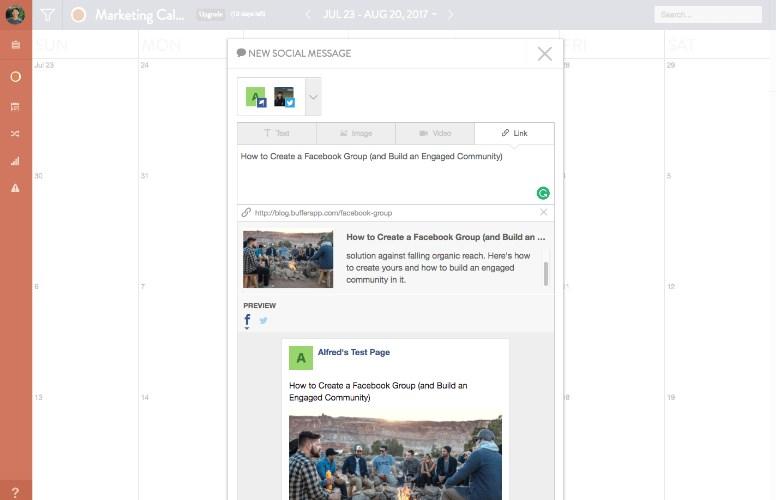Click the link description text
The width and height of the screenshot is (776, 500).
[x=438, y=268]
